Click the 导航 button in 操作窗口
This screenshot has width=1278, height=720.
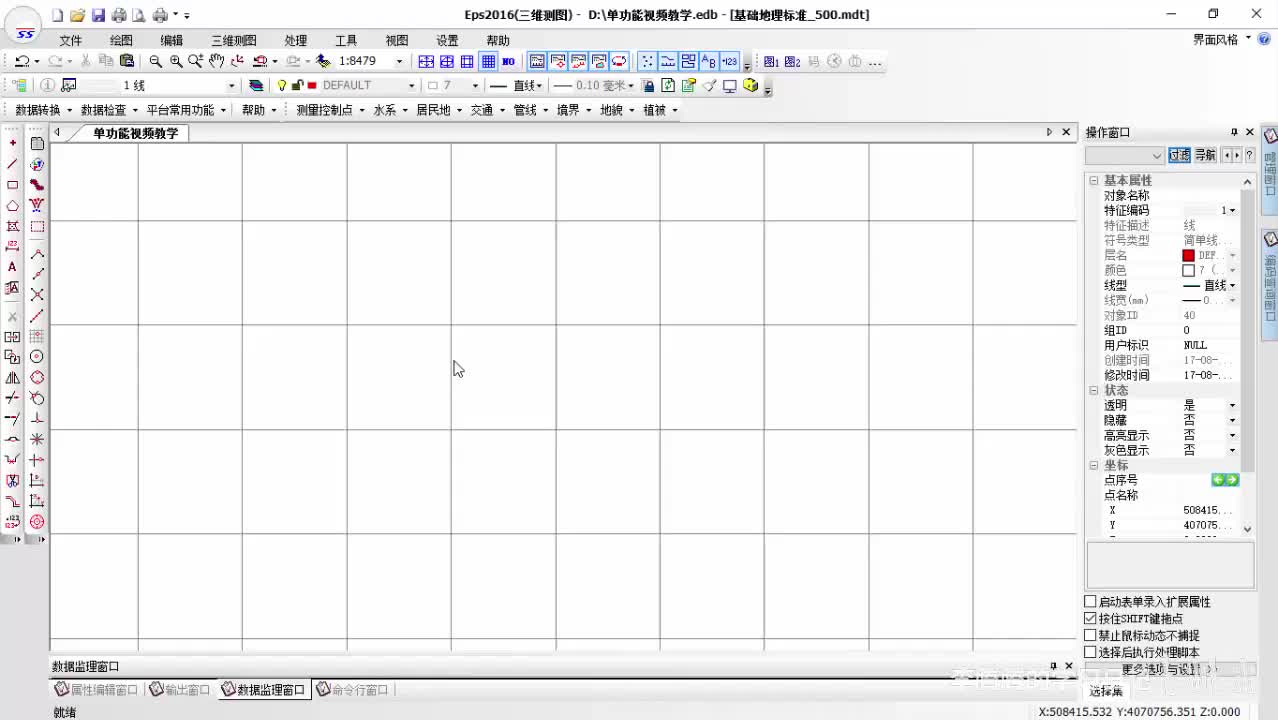[x=1205, y=155]
